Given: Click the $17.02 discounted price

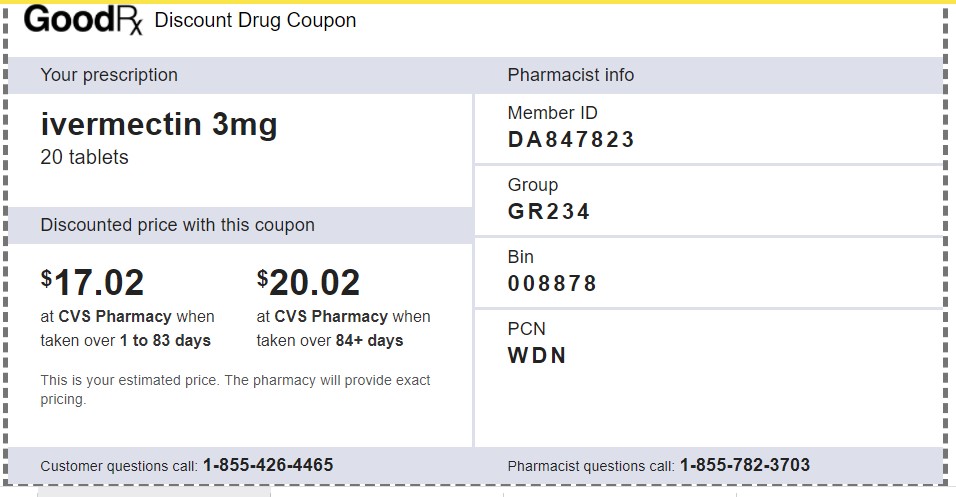Looking at the screenshot, I should (x=93, y=283).
